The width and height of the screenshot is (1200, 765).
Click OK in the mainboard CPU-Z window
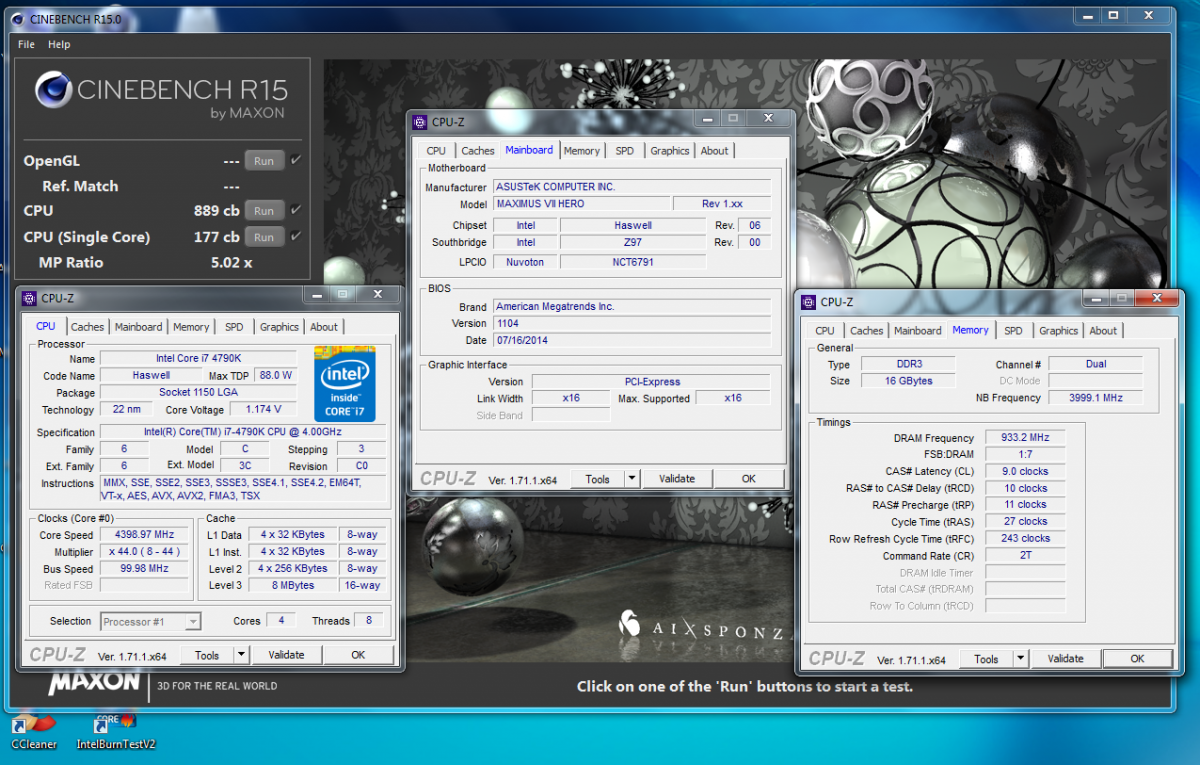click(749, 479)
